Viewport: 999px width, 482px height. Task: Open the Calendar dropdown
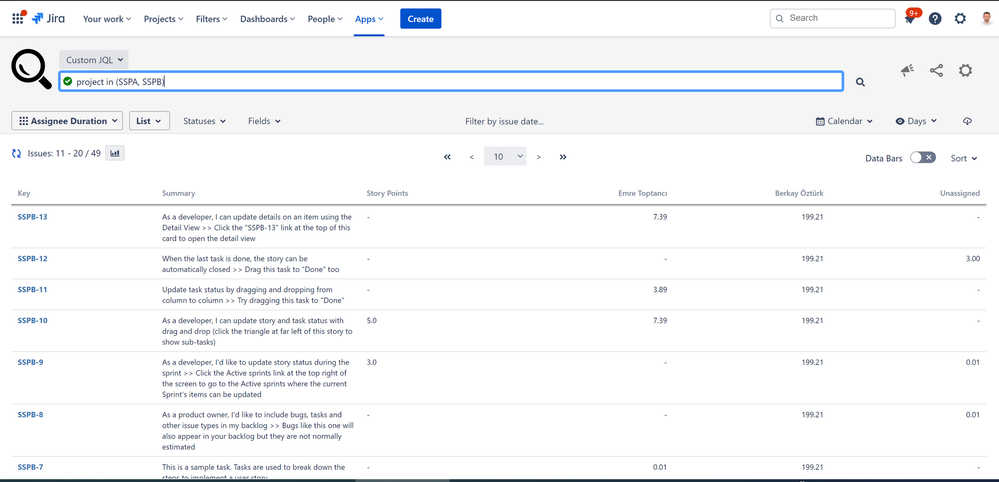tap(844, 121)
